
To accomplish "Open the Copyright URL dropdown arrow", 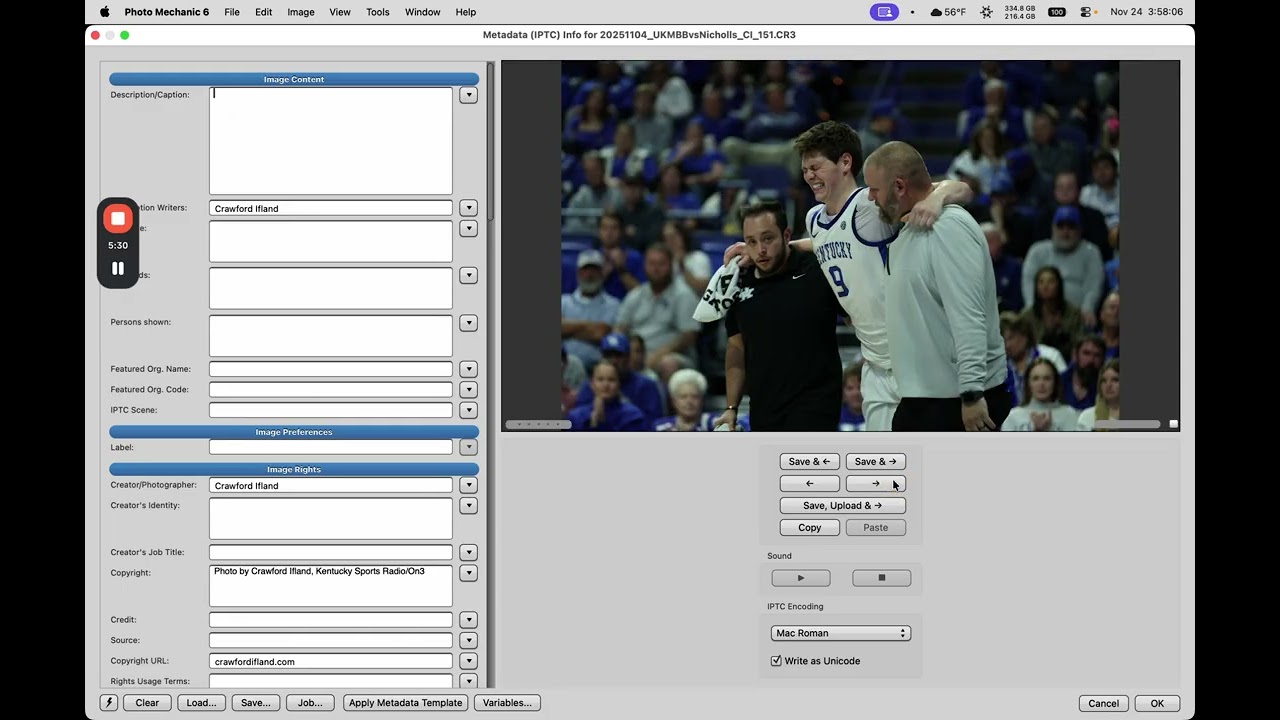I will point(468,661).
